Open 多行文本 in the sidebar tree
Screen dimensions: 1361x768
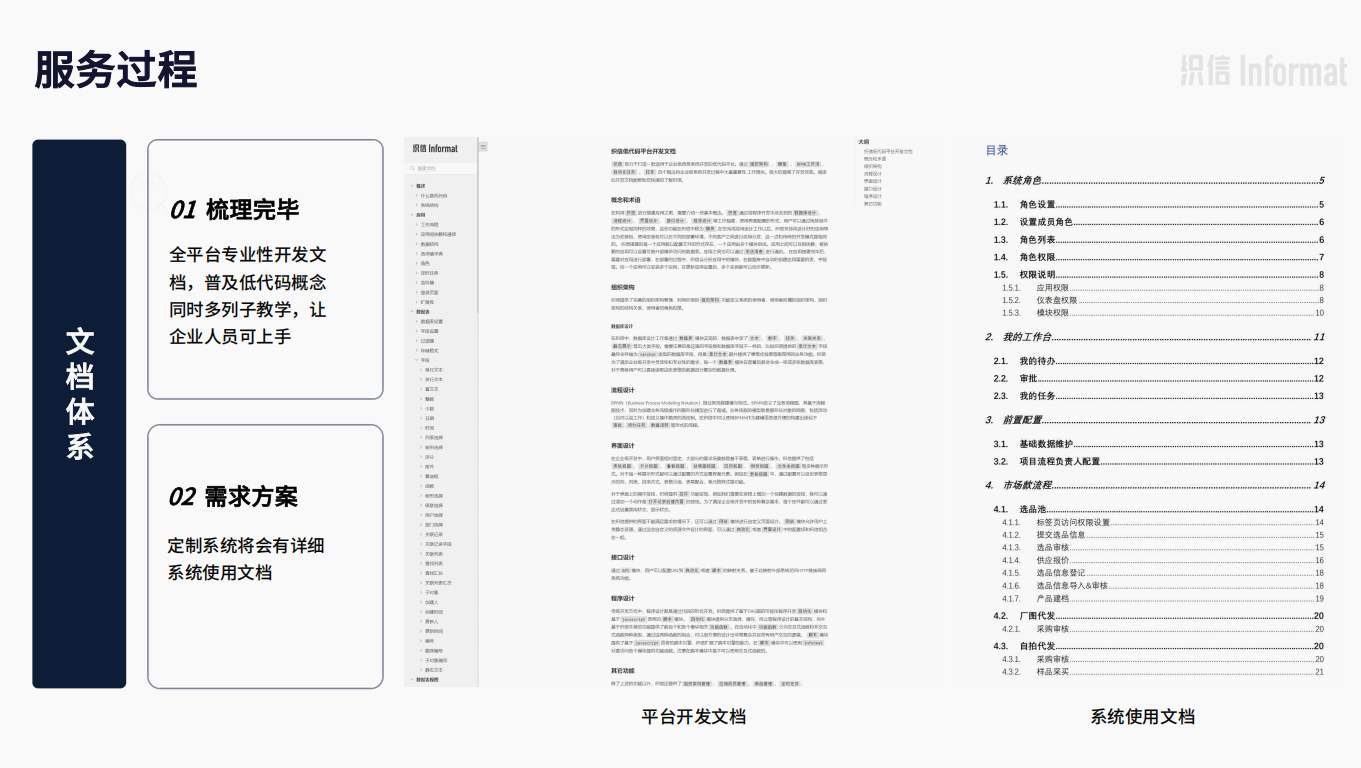pyautogui.click(x=433, y=380)
